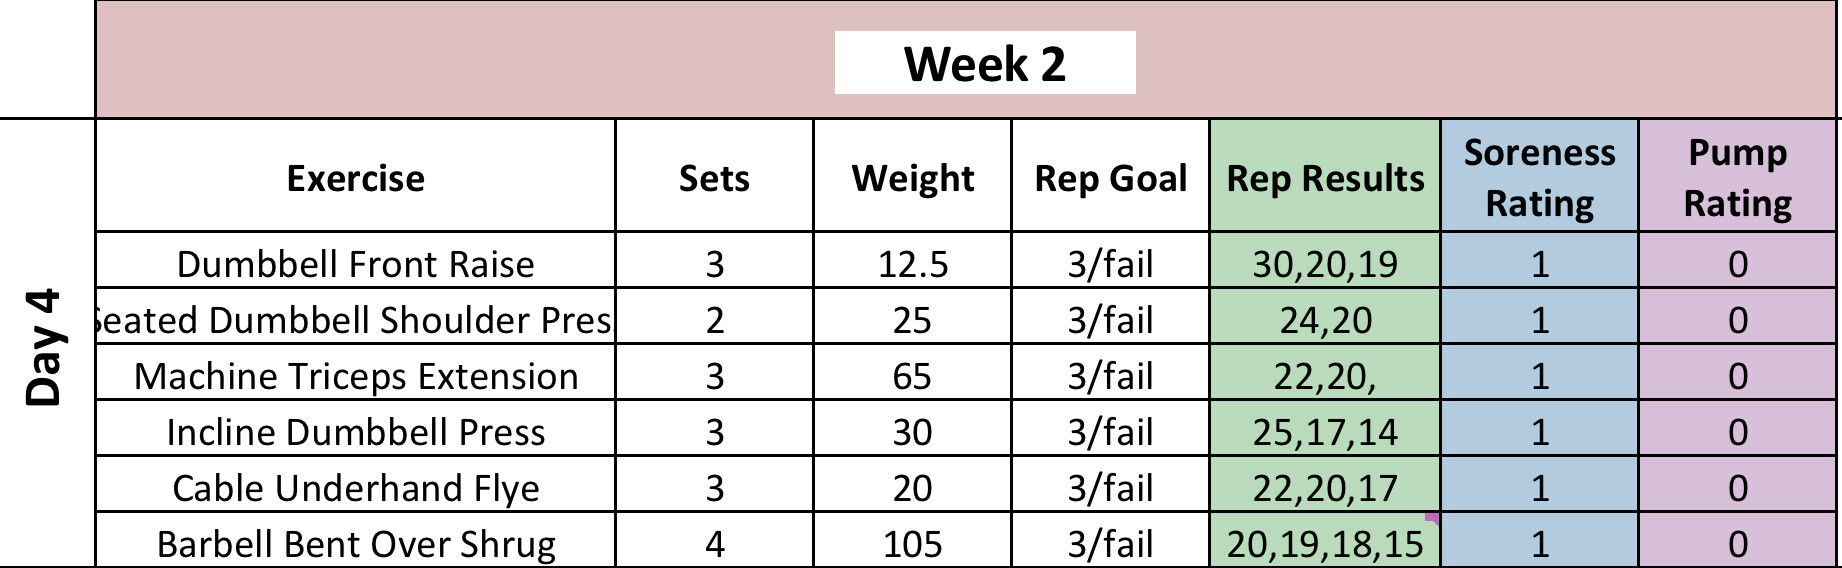1842x568 pixels.
Task: Select the Day 4 vertical label cell
Action: (45, 345)
